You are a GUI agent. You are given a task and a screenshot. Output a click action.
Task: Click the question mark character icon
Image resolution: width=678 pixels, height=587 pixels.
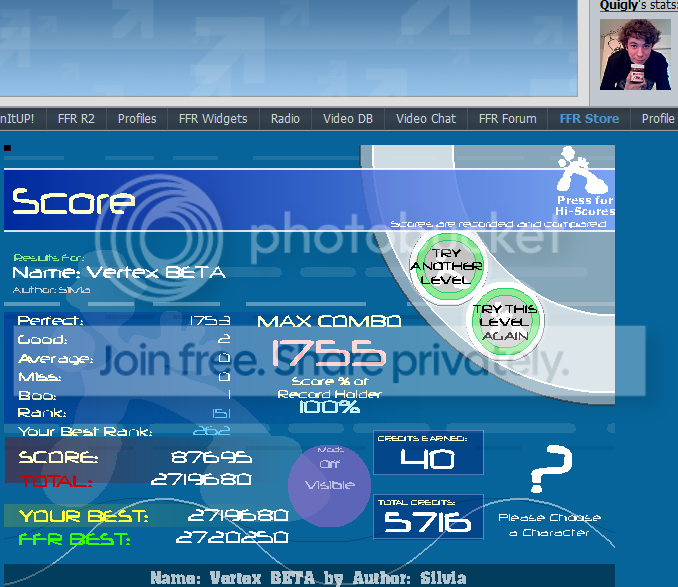(x=550, y=473)
